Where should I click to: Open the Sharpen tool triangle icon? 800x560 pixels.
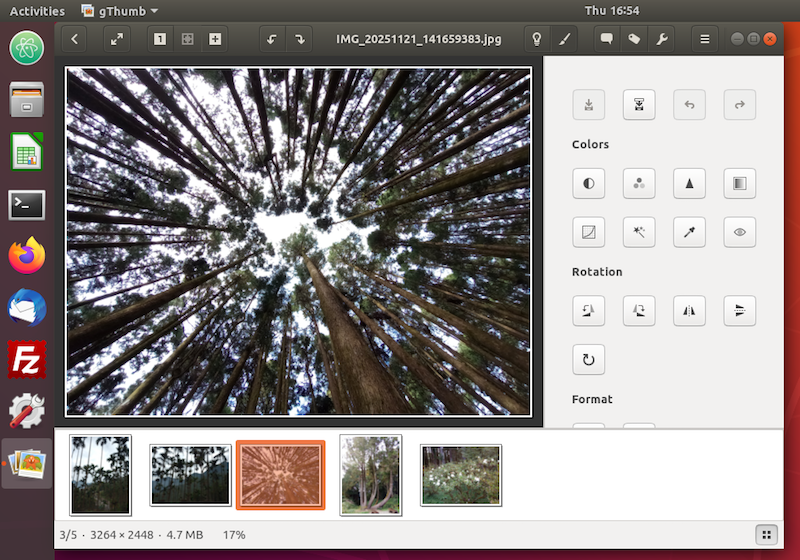(x=689, y=184)
